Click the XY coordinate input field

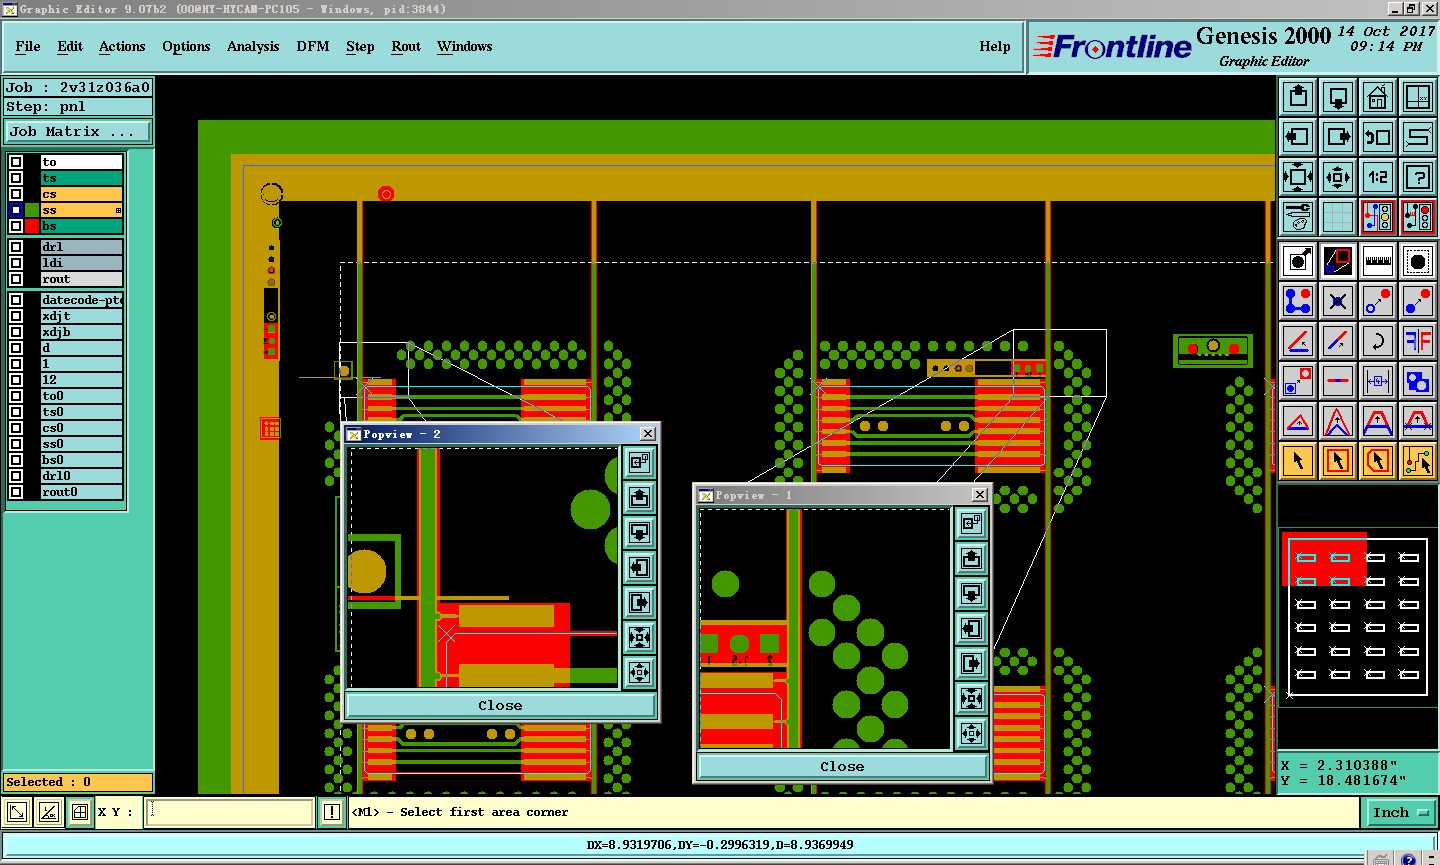tap(230, 812)
